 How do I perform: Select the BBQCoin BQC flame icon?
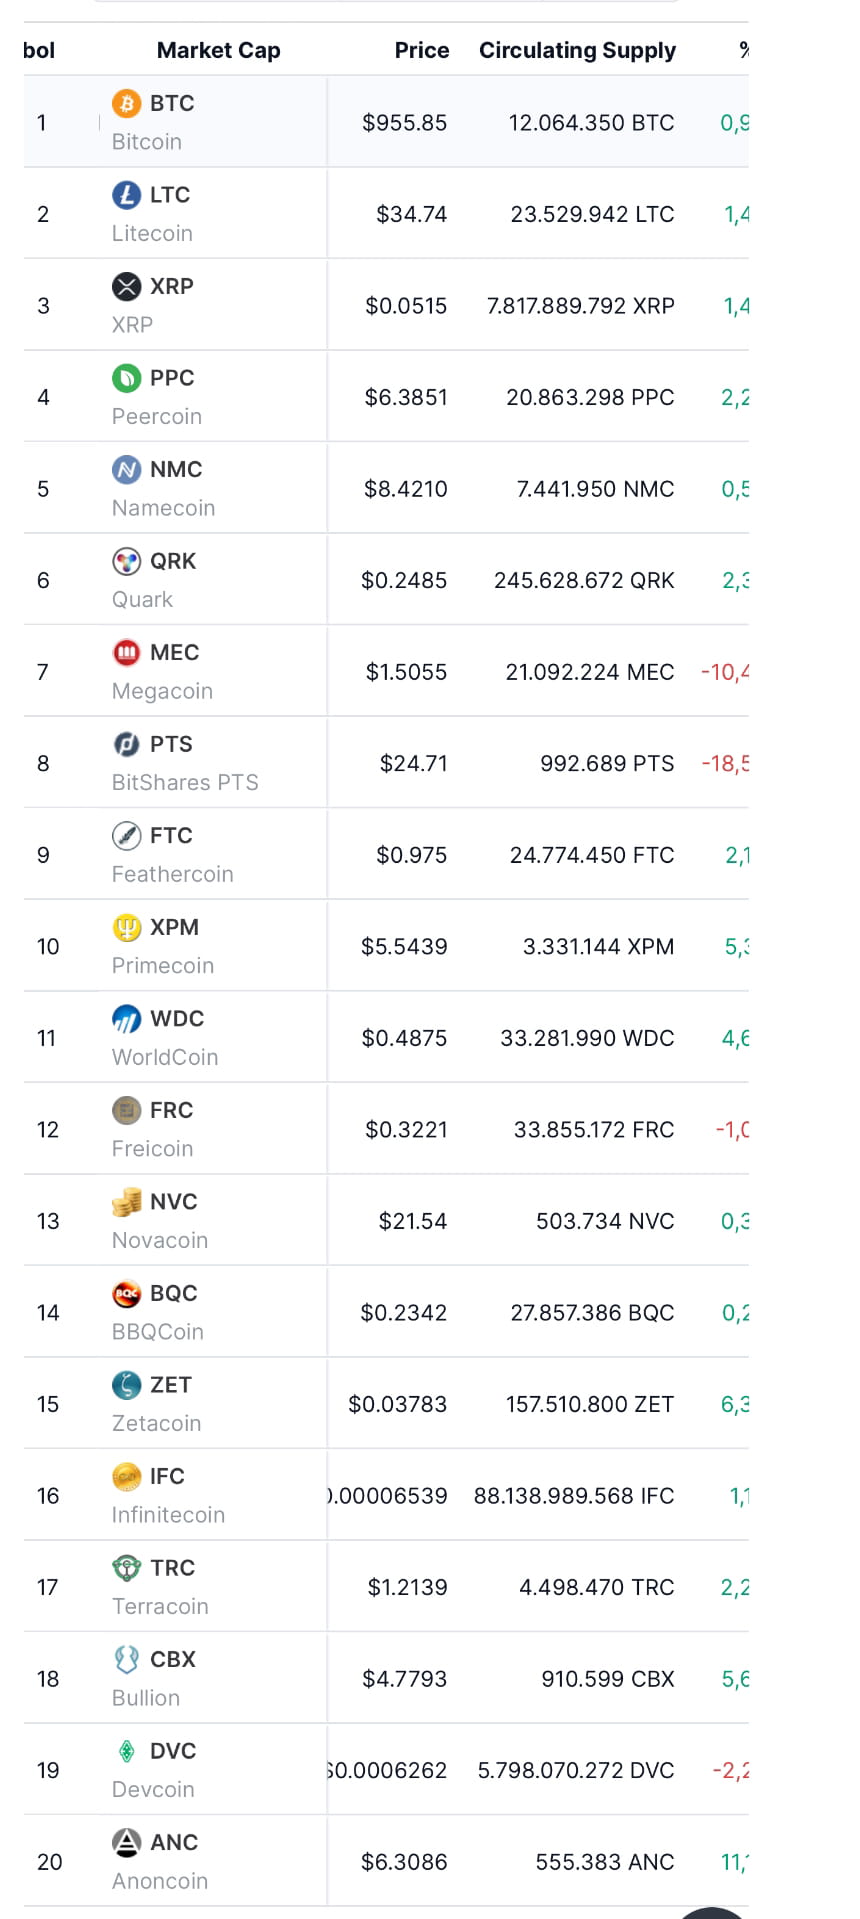pyautogui.click(x=125, y=1293)
